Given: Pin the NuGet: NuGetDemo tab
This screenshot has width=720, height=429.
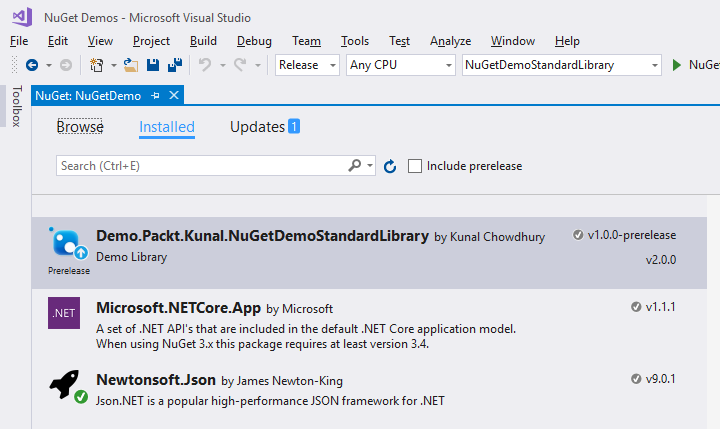Looking at the screenshot, I should click(156, 96).
